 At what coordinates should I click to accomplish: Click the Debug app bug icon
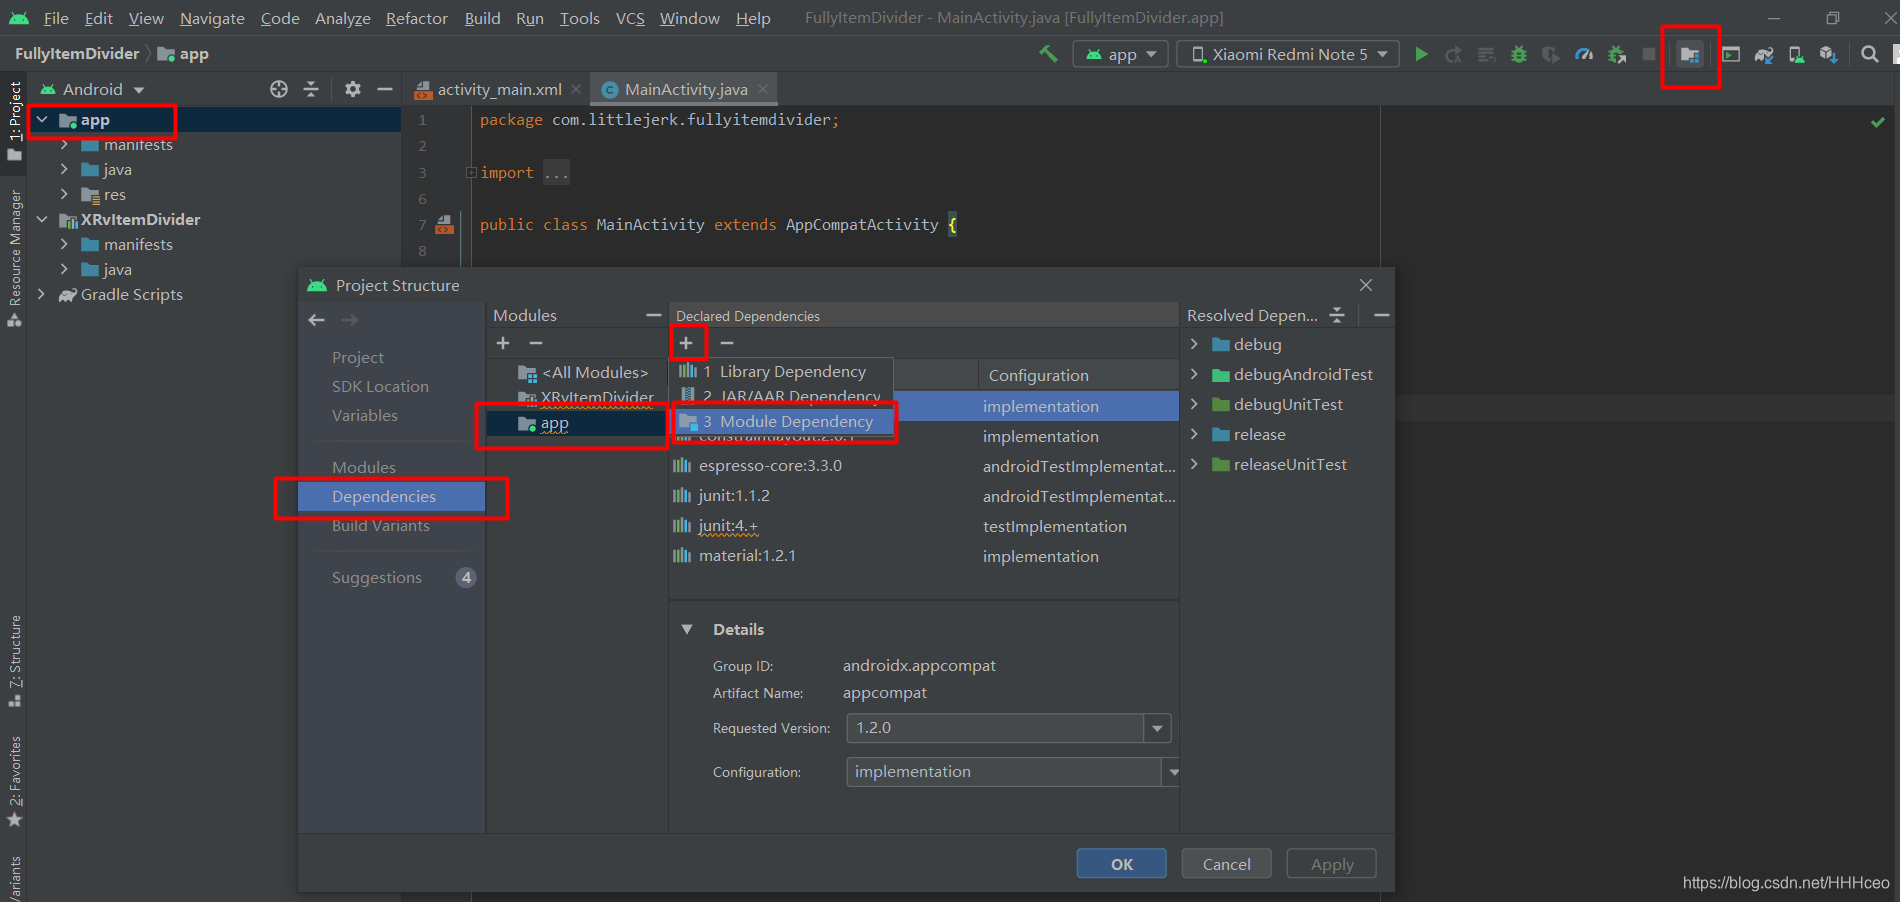tap(1519, 54)
